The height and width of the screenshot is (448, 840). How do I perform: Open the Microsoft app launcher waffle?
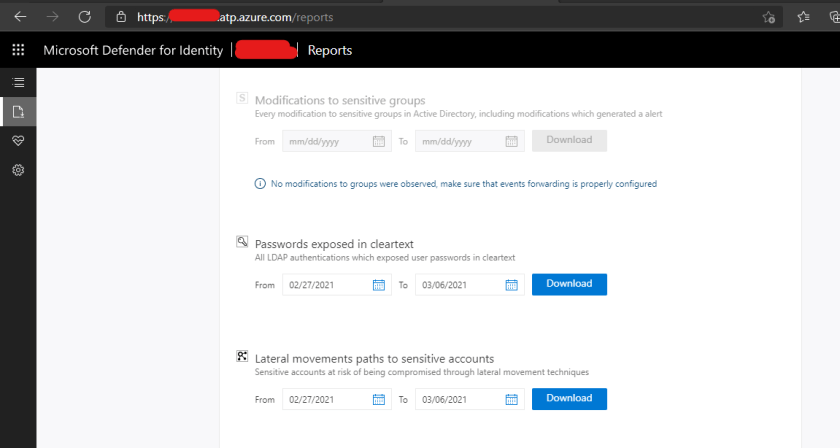click(x=18, y=50)
